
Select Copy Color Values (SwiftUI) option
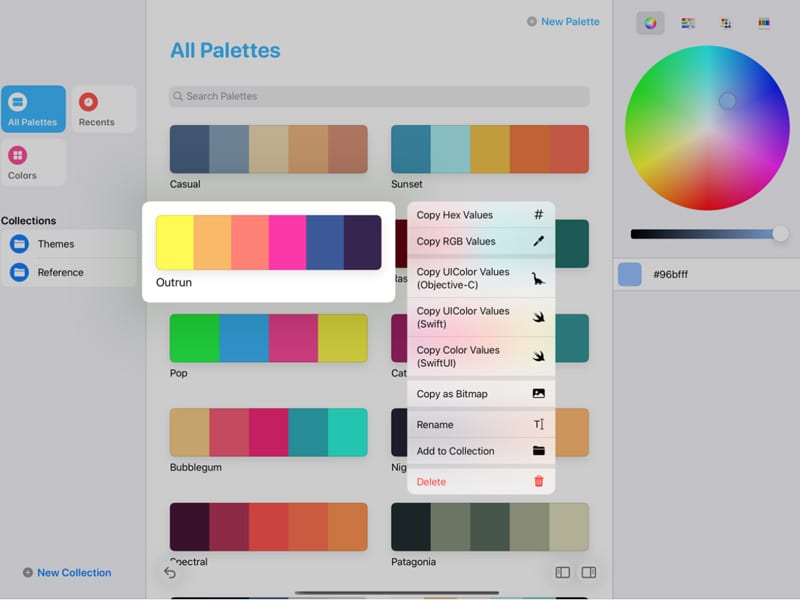coord(480,356)
